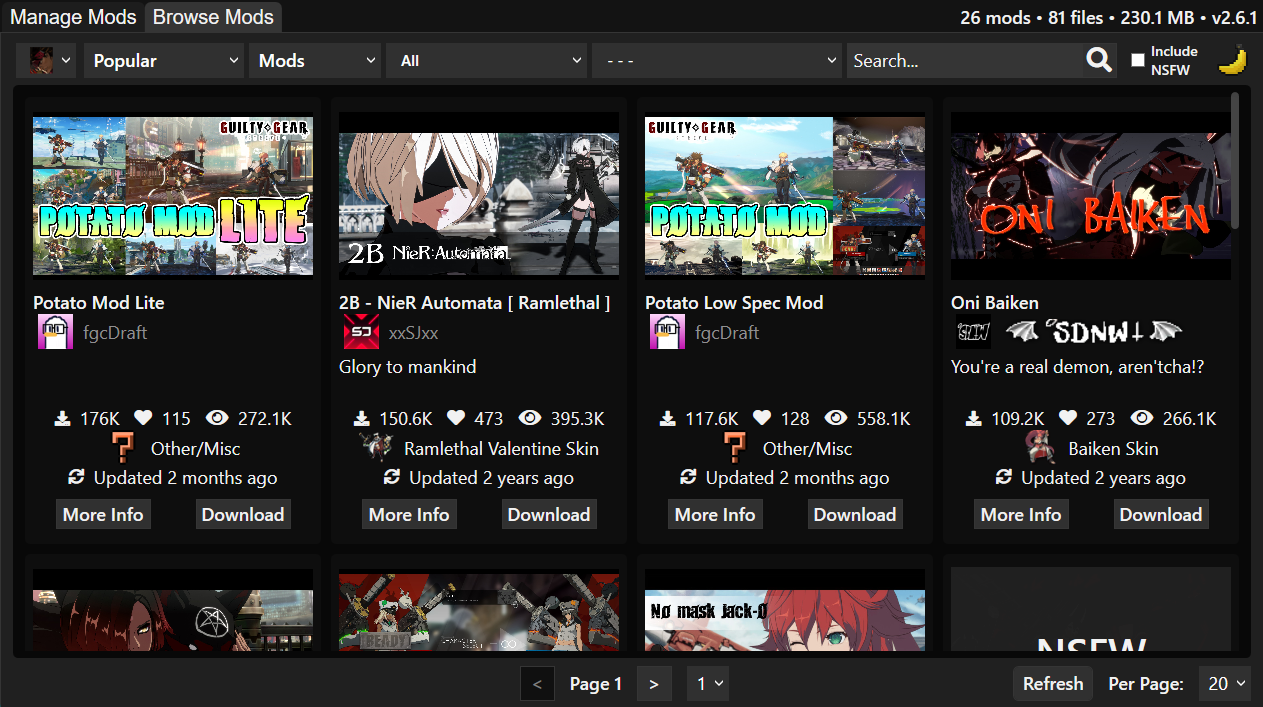
Task: Select the Browse Mods tab
Action: tap(213, 17)
